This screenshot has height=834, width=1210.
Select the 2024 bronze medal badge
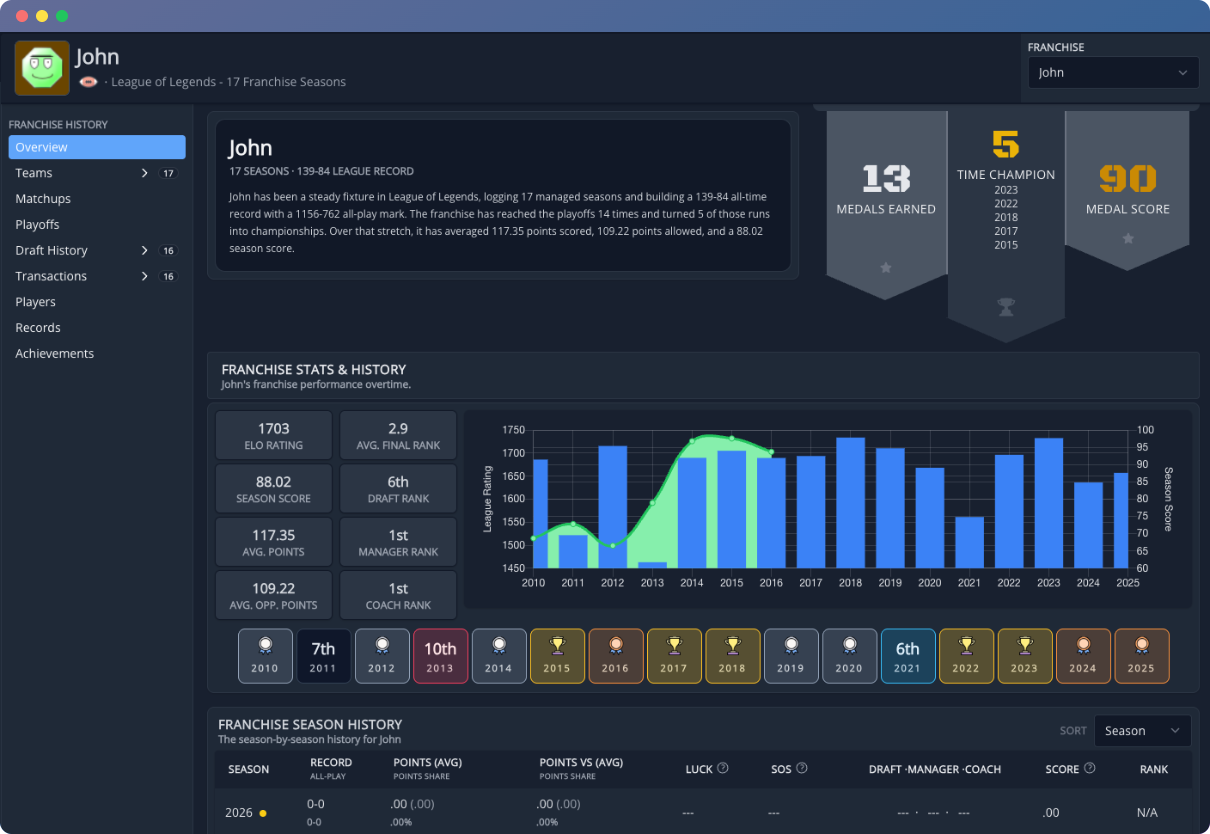[1083, 656]
